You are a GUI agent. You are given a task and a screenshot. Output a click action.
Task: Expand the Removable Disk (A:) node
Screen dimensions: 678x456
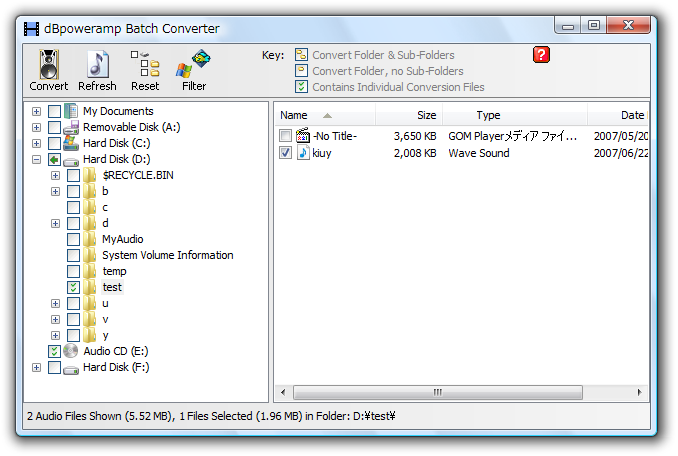point(36,128)
